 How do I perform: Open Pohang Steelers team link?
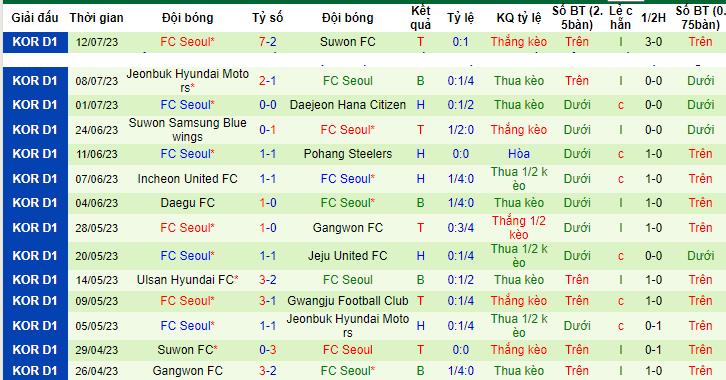point(347,154)
